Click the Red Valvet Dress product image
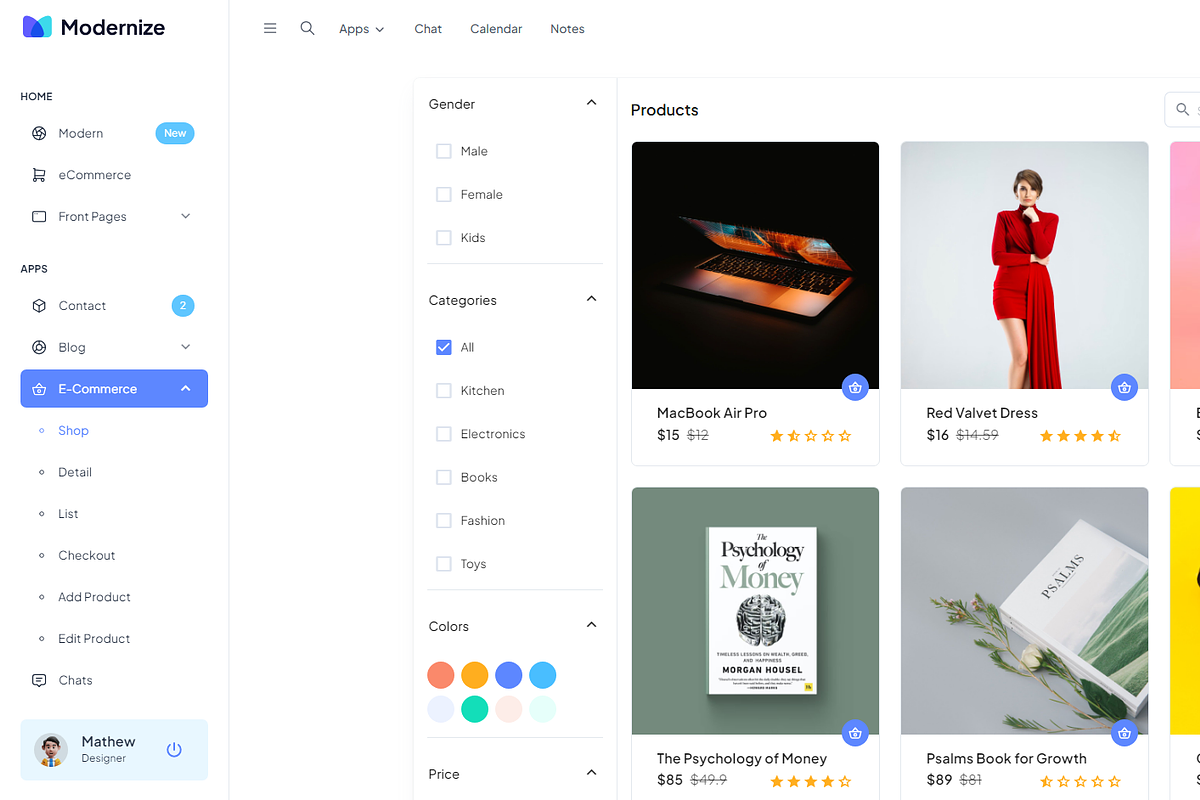This screenshot has width=1200, height=800. coord(1024,265)
